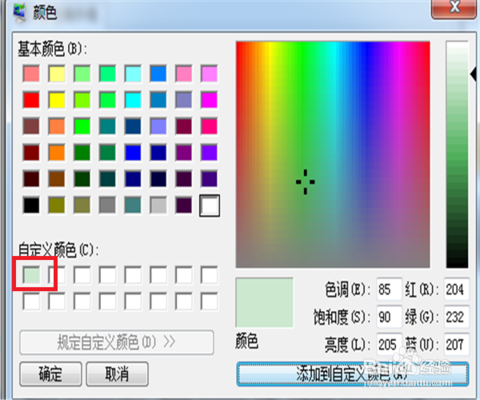Click the Green (绿) value field
The image size is (480, 400).
click(456, 317)
